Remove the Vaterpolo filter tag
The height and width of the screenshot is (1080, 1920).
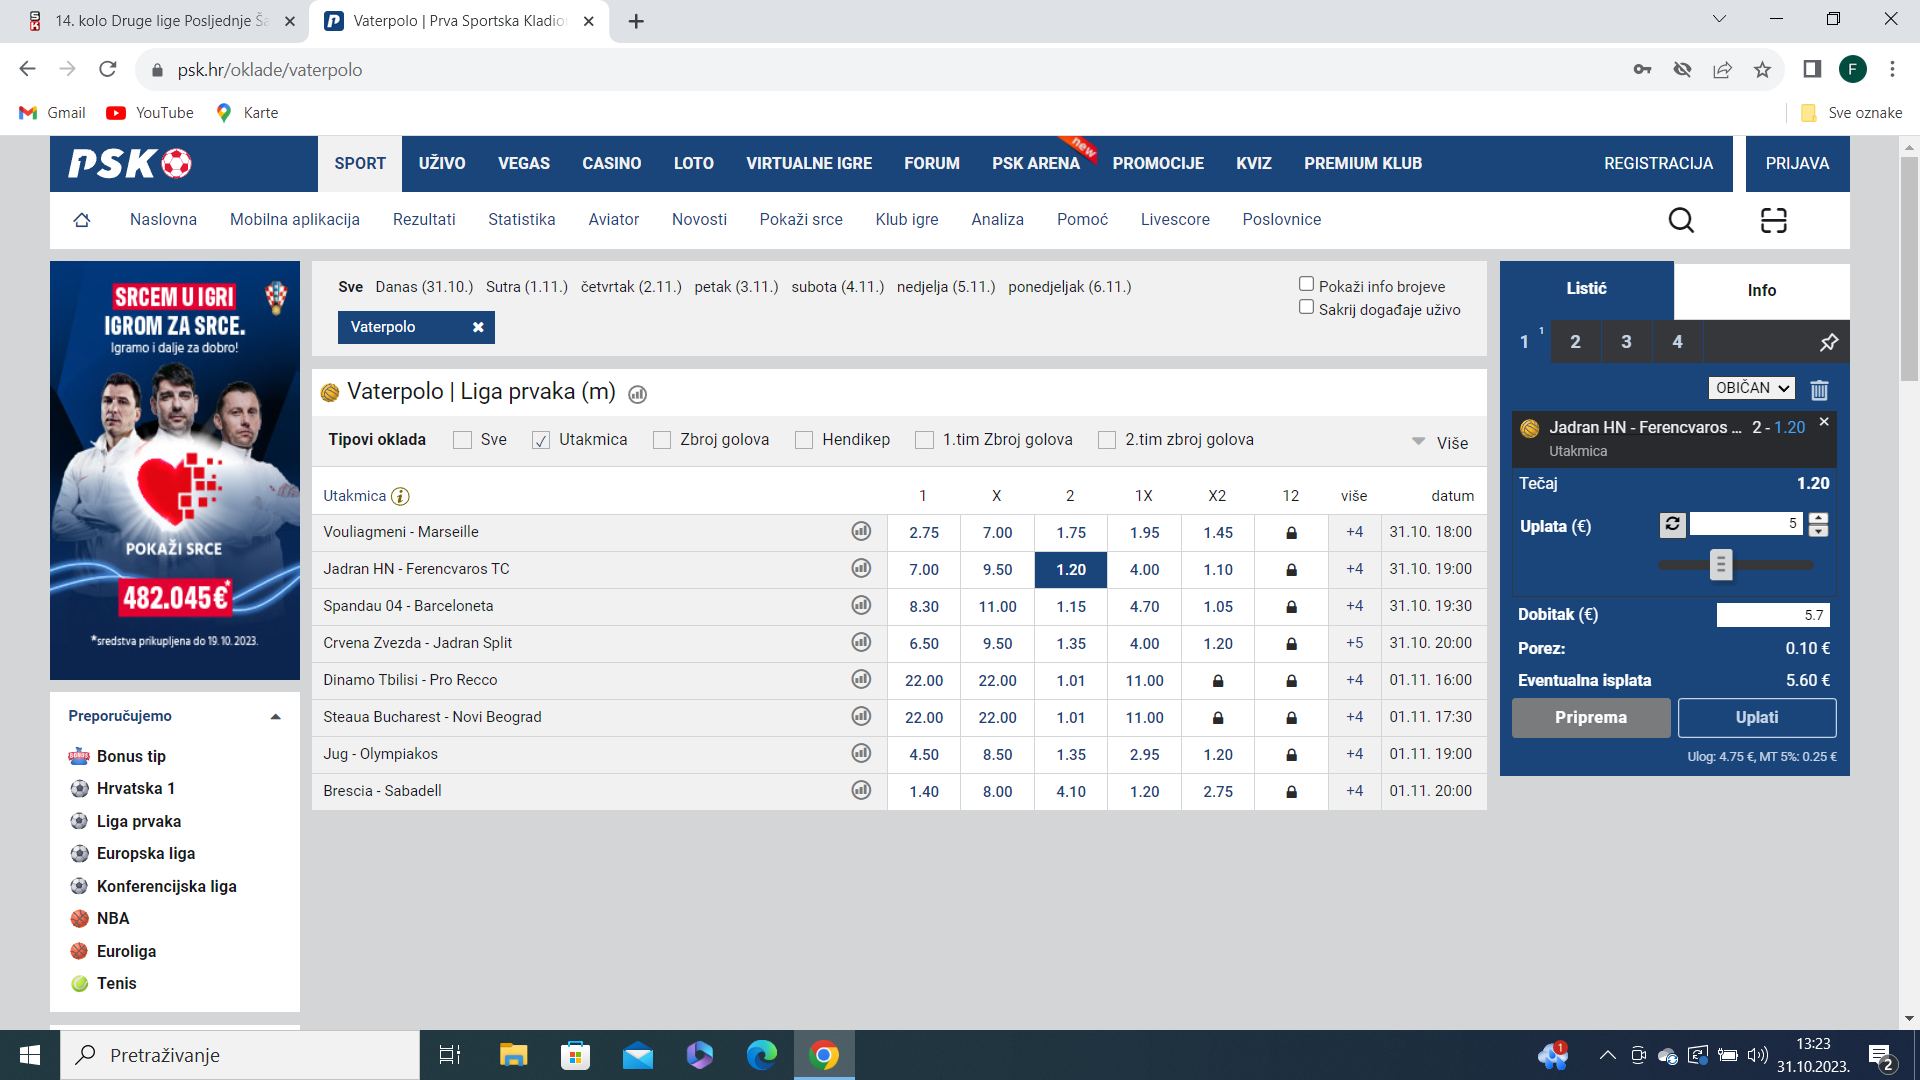coord(478,327)
